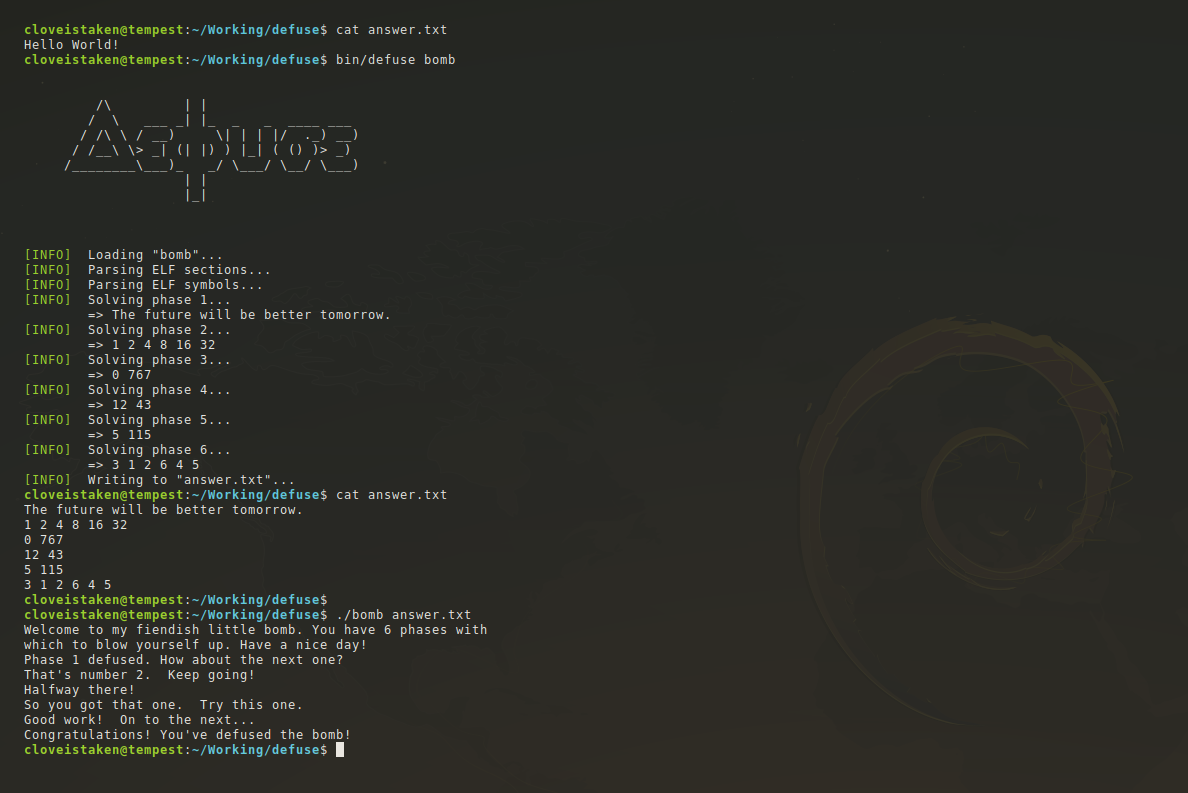The height and width of the screenshot is (793, 1188).
Task: Click "So you got that one. Try this one."
Action: [x=163, y=705]
